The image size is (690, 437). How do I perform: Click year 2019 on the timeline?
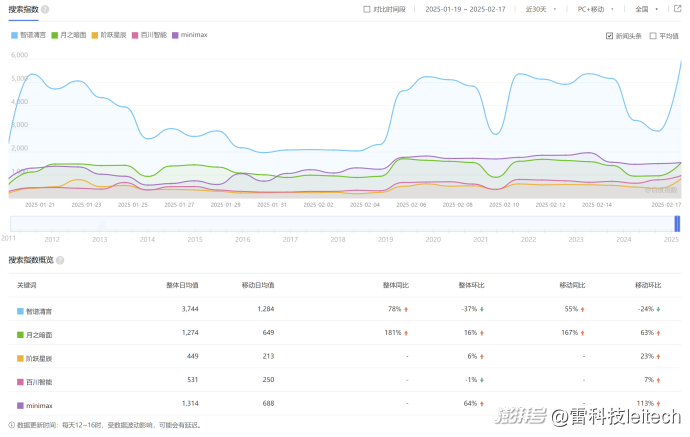(x=385, y=239)
